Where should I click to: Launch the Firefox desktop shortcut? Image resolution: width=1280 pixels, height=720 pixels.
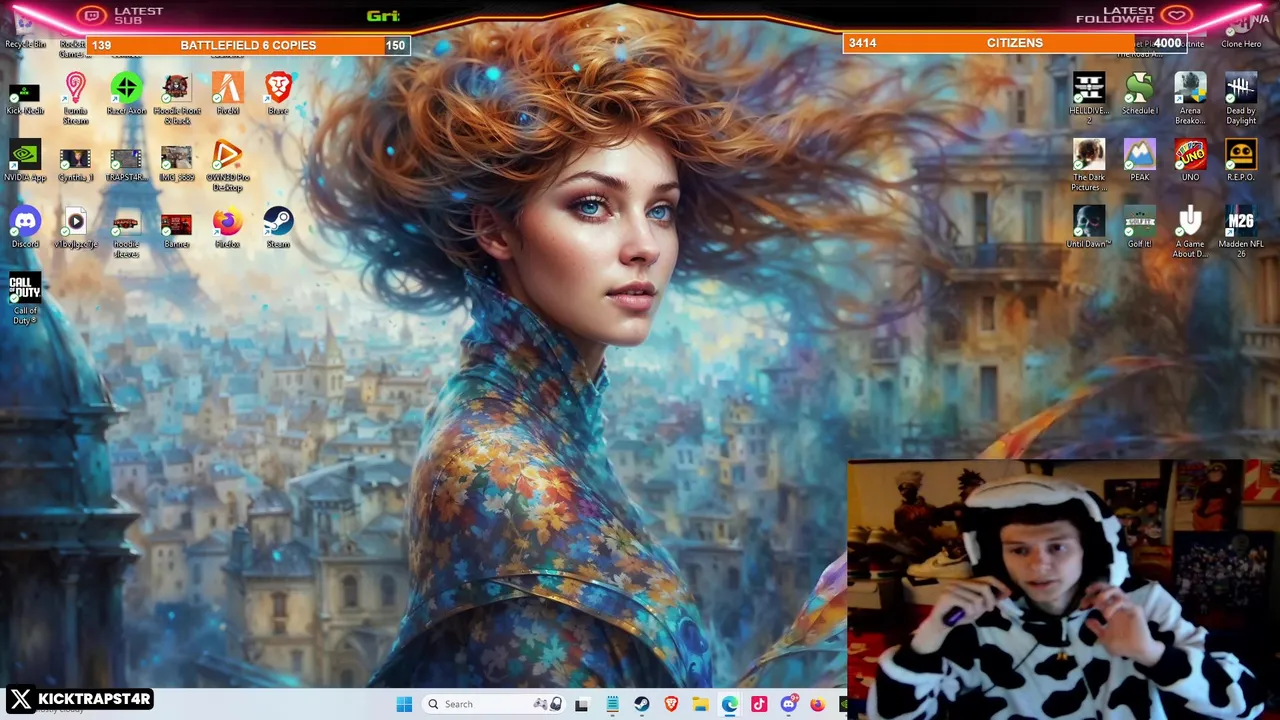[227, 229]
